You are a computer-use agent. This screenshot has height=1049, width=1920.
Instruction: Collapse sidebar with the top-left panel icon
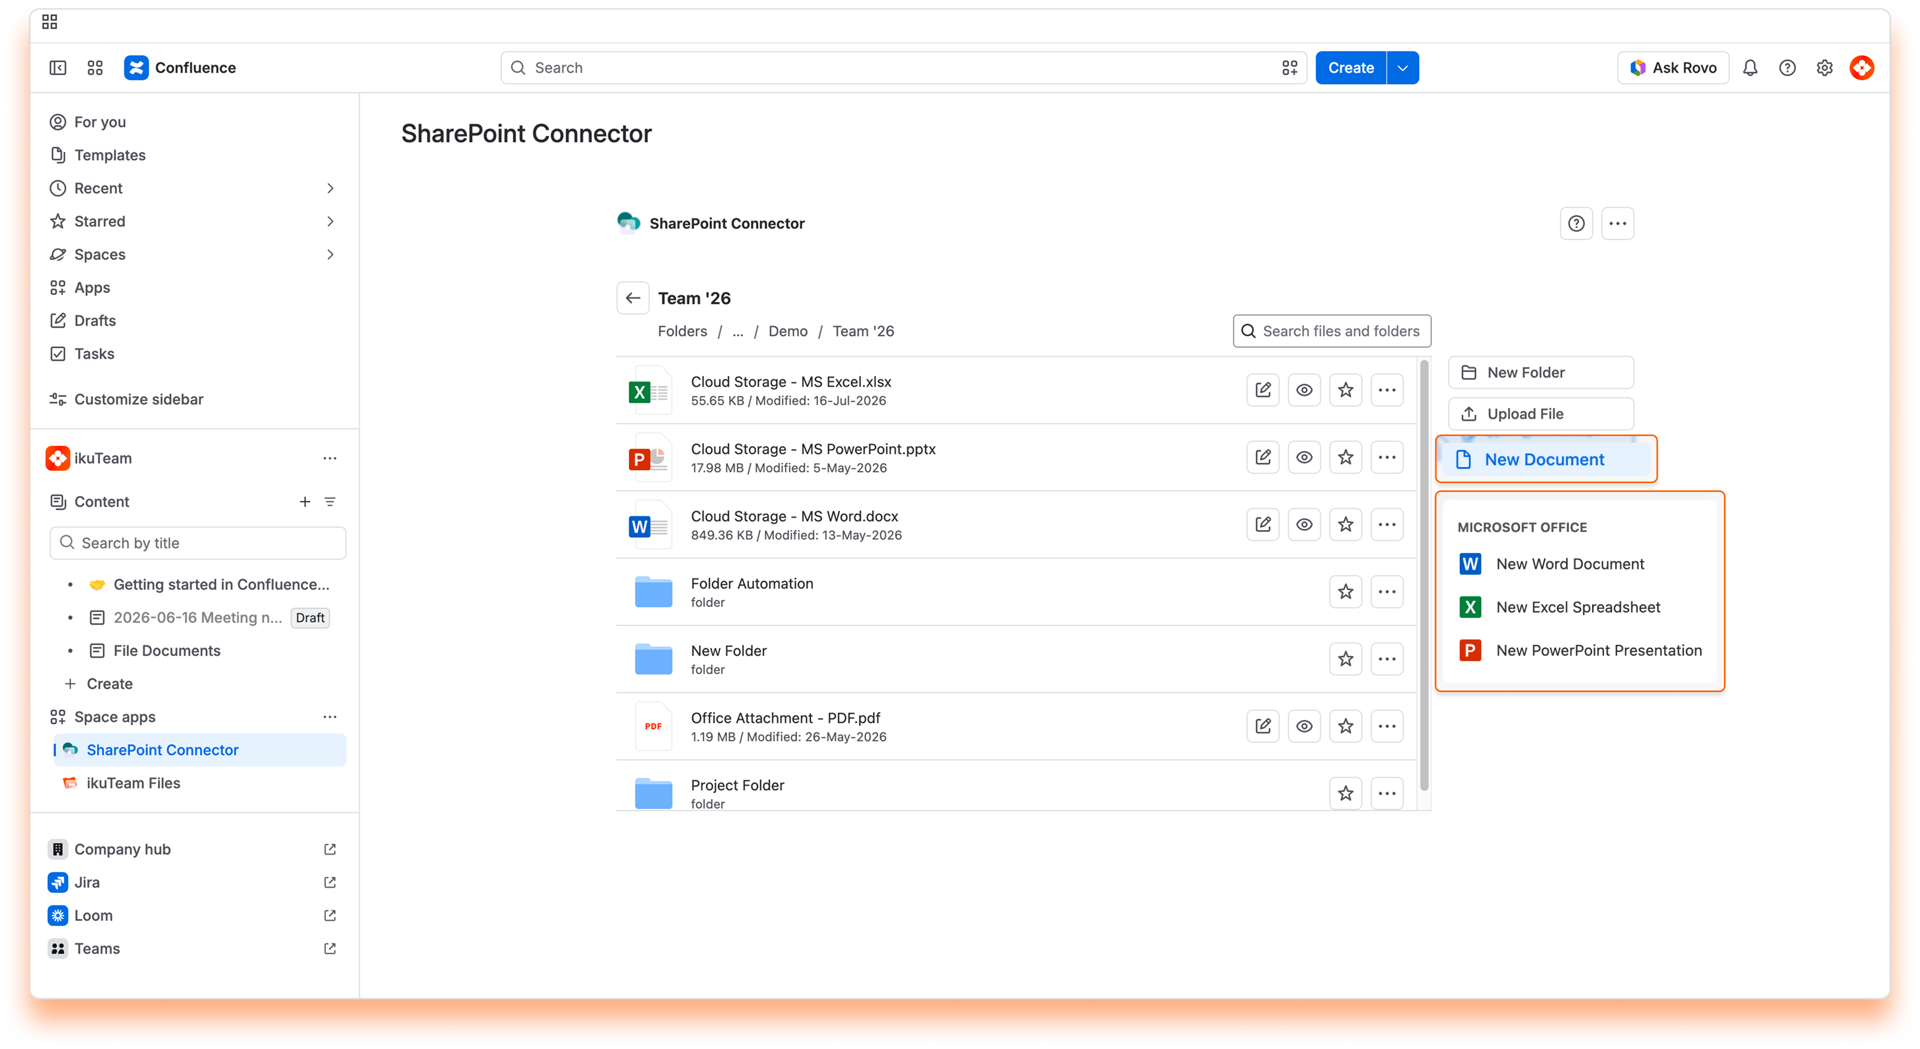(x=58, y=68)
